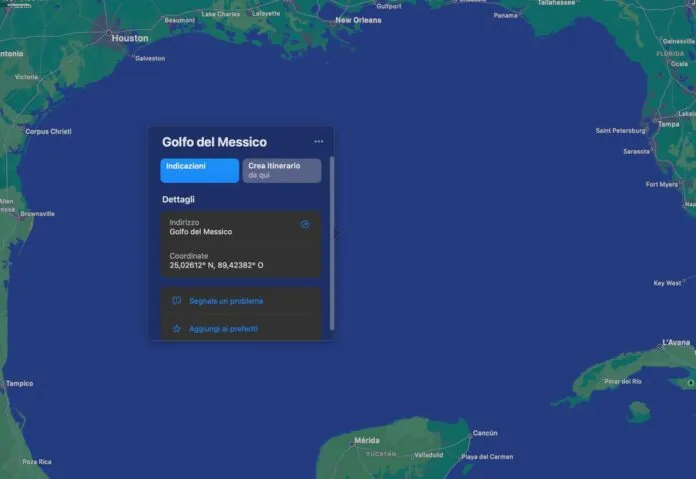
Task: Click the Key West map label
Action: (667, 283)
